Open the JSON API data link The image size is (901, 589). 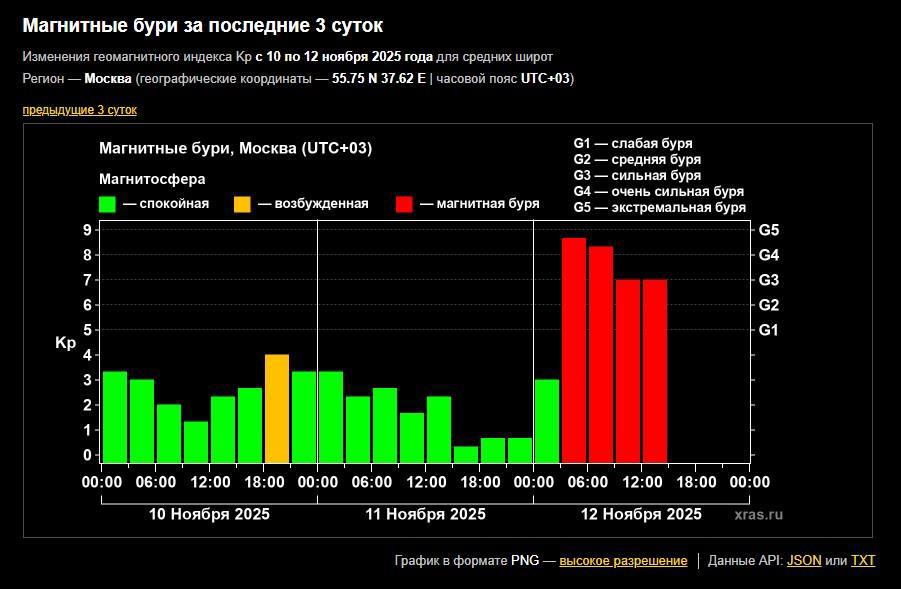coord(804,561)
